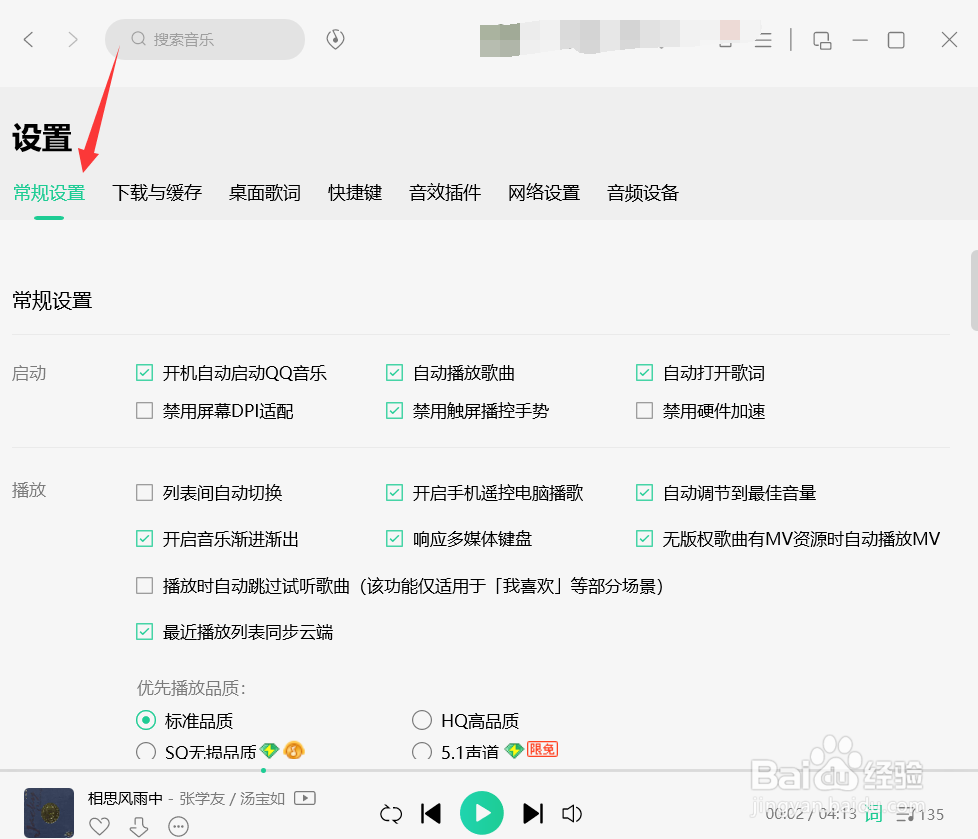Click the album cover thumbnail in player bar

click(x=49, y=813)
